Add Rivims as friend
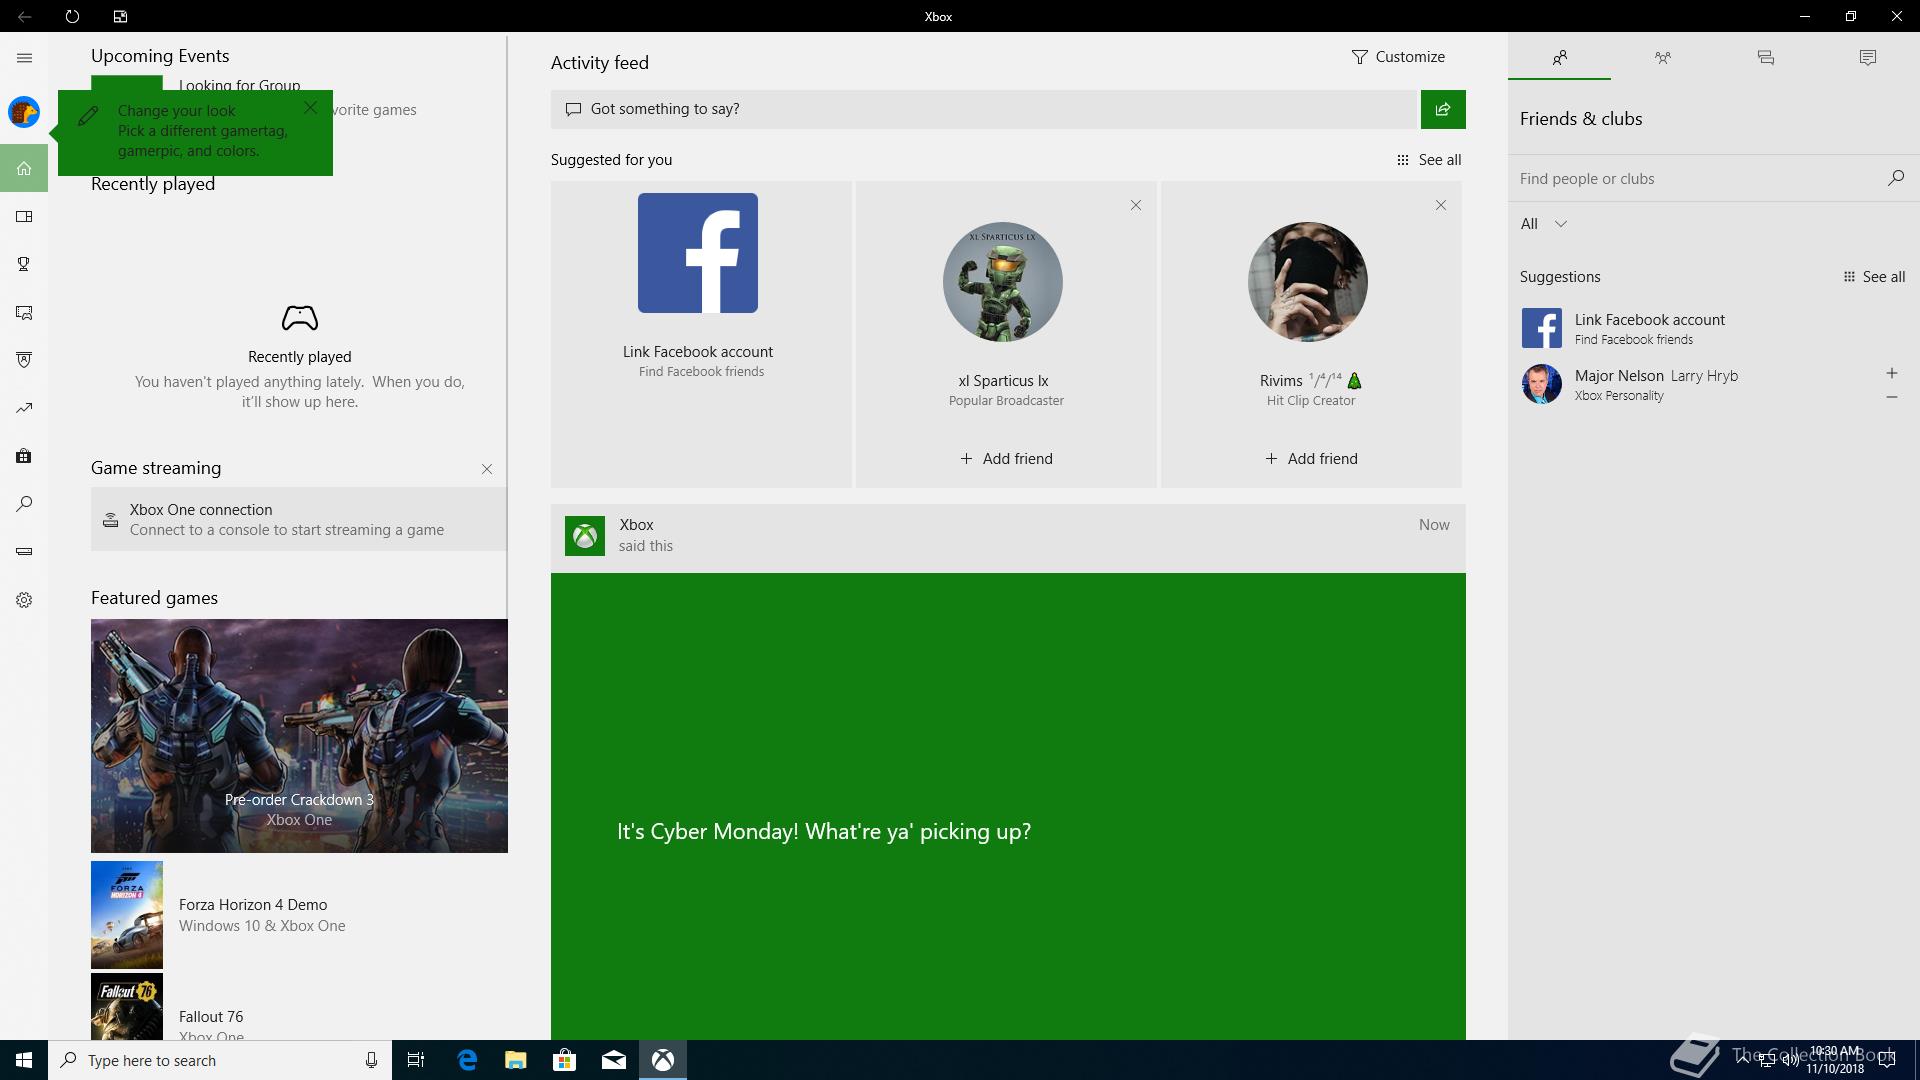 pyautogui.click(x=1311, y=459)
